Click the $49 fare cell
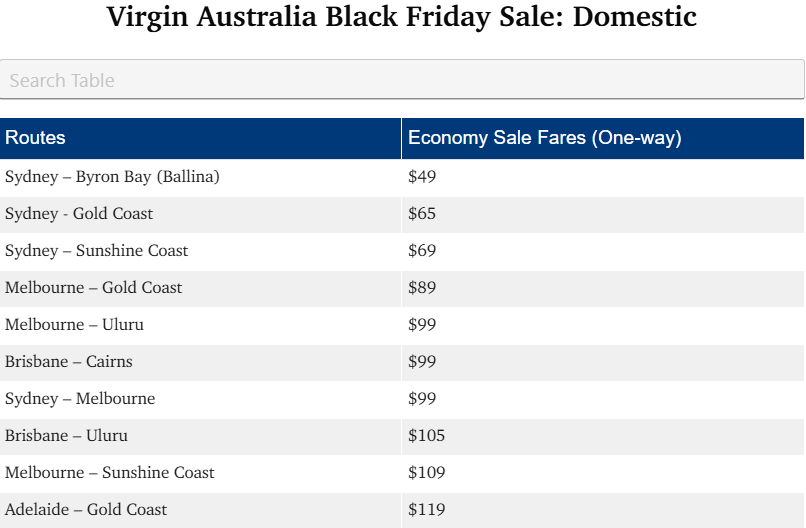This screenshot has width=806, height=528. pyautogui.click(x=422, y=177)
